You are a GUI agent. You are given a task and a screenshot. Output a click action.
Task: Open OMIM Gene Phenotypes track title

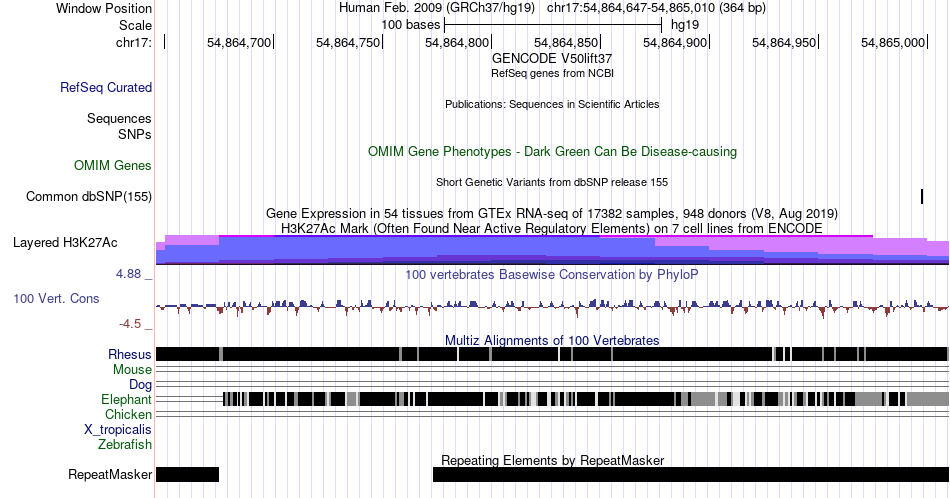pos(552,151)
